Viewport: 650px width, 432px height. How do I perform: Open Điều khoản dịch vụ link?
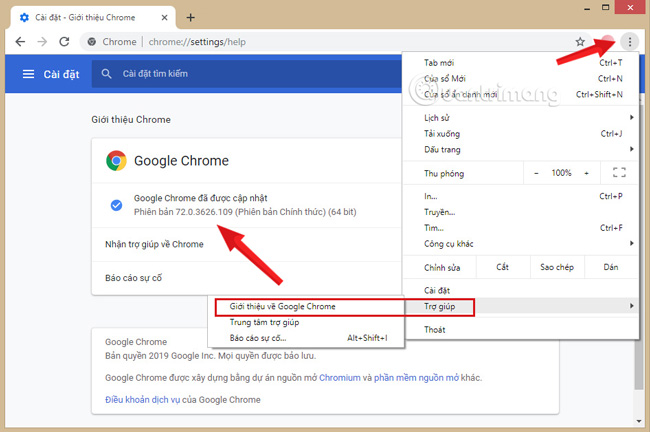(143, 400)
